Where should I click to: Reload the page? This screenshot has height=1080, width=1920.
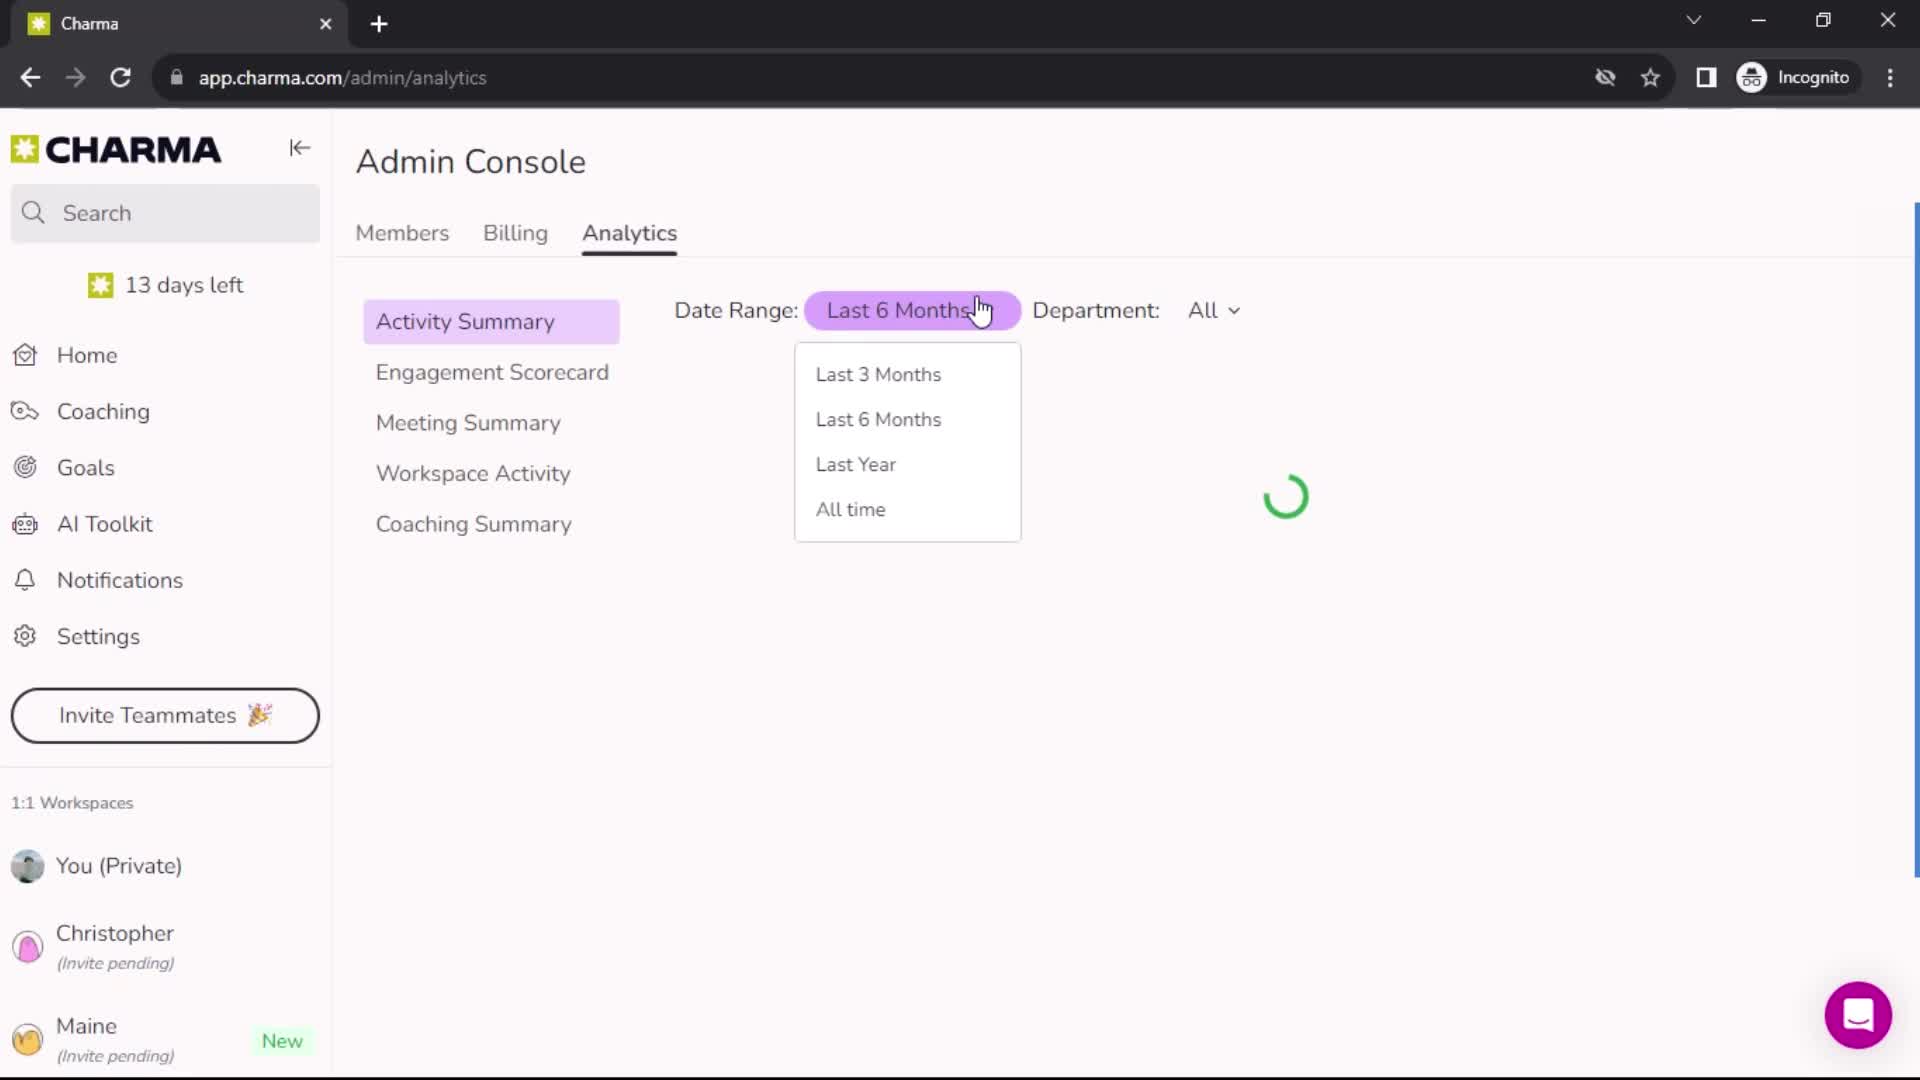pyautogui.click(x=120, y=77)
